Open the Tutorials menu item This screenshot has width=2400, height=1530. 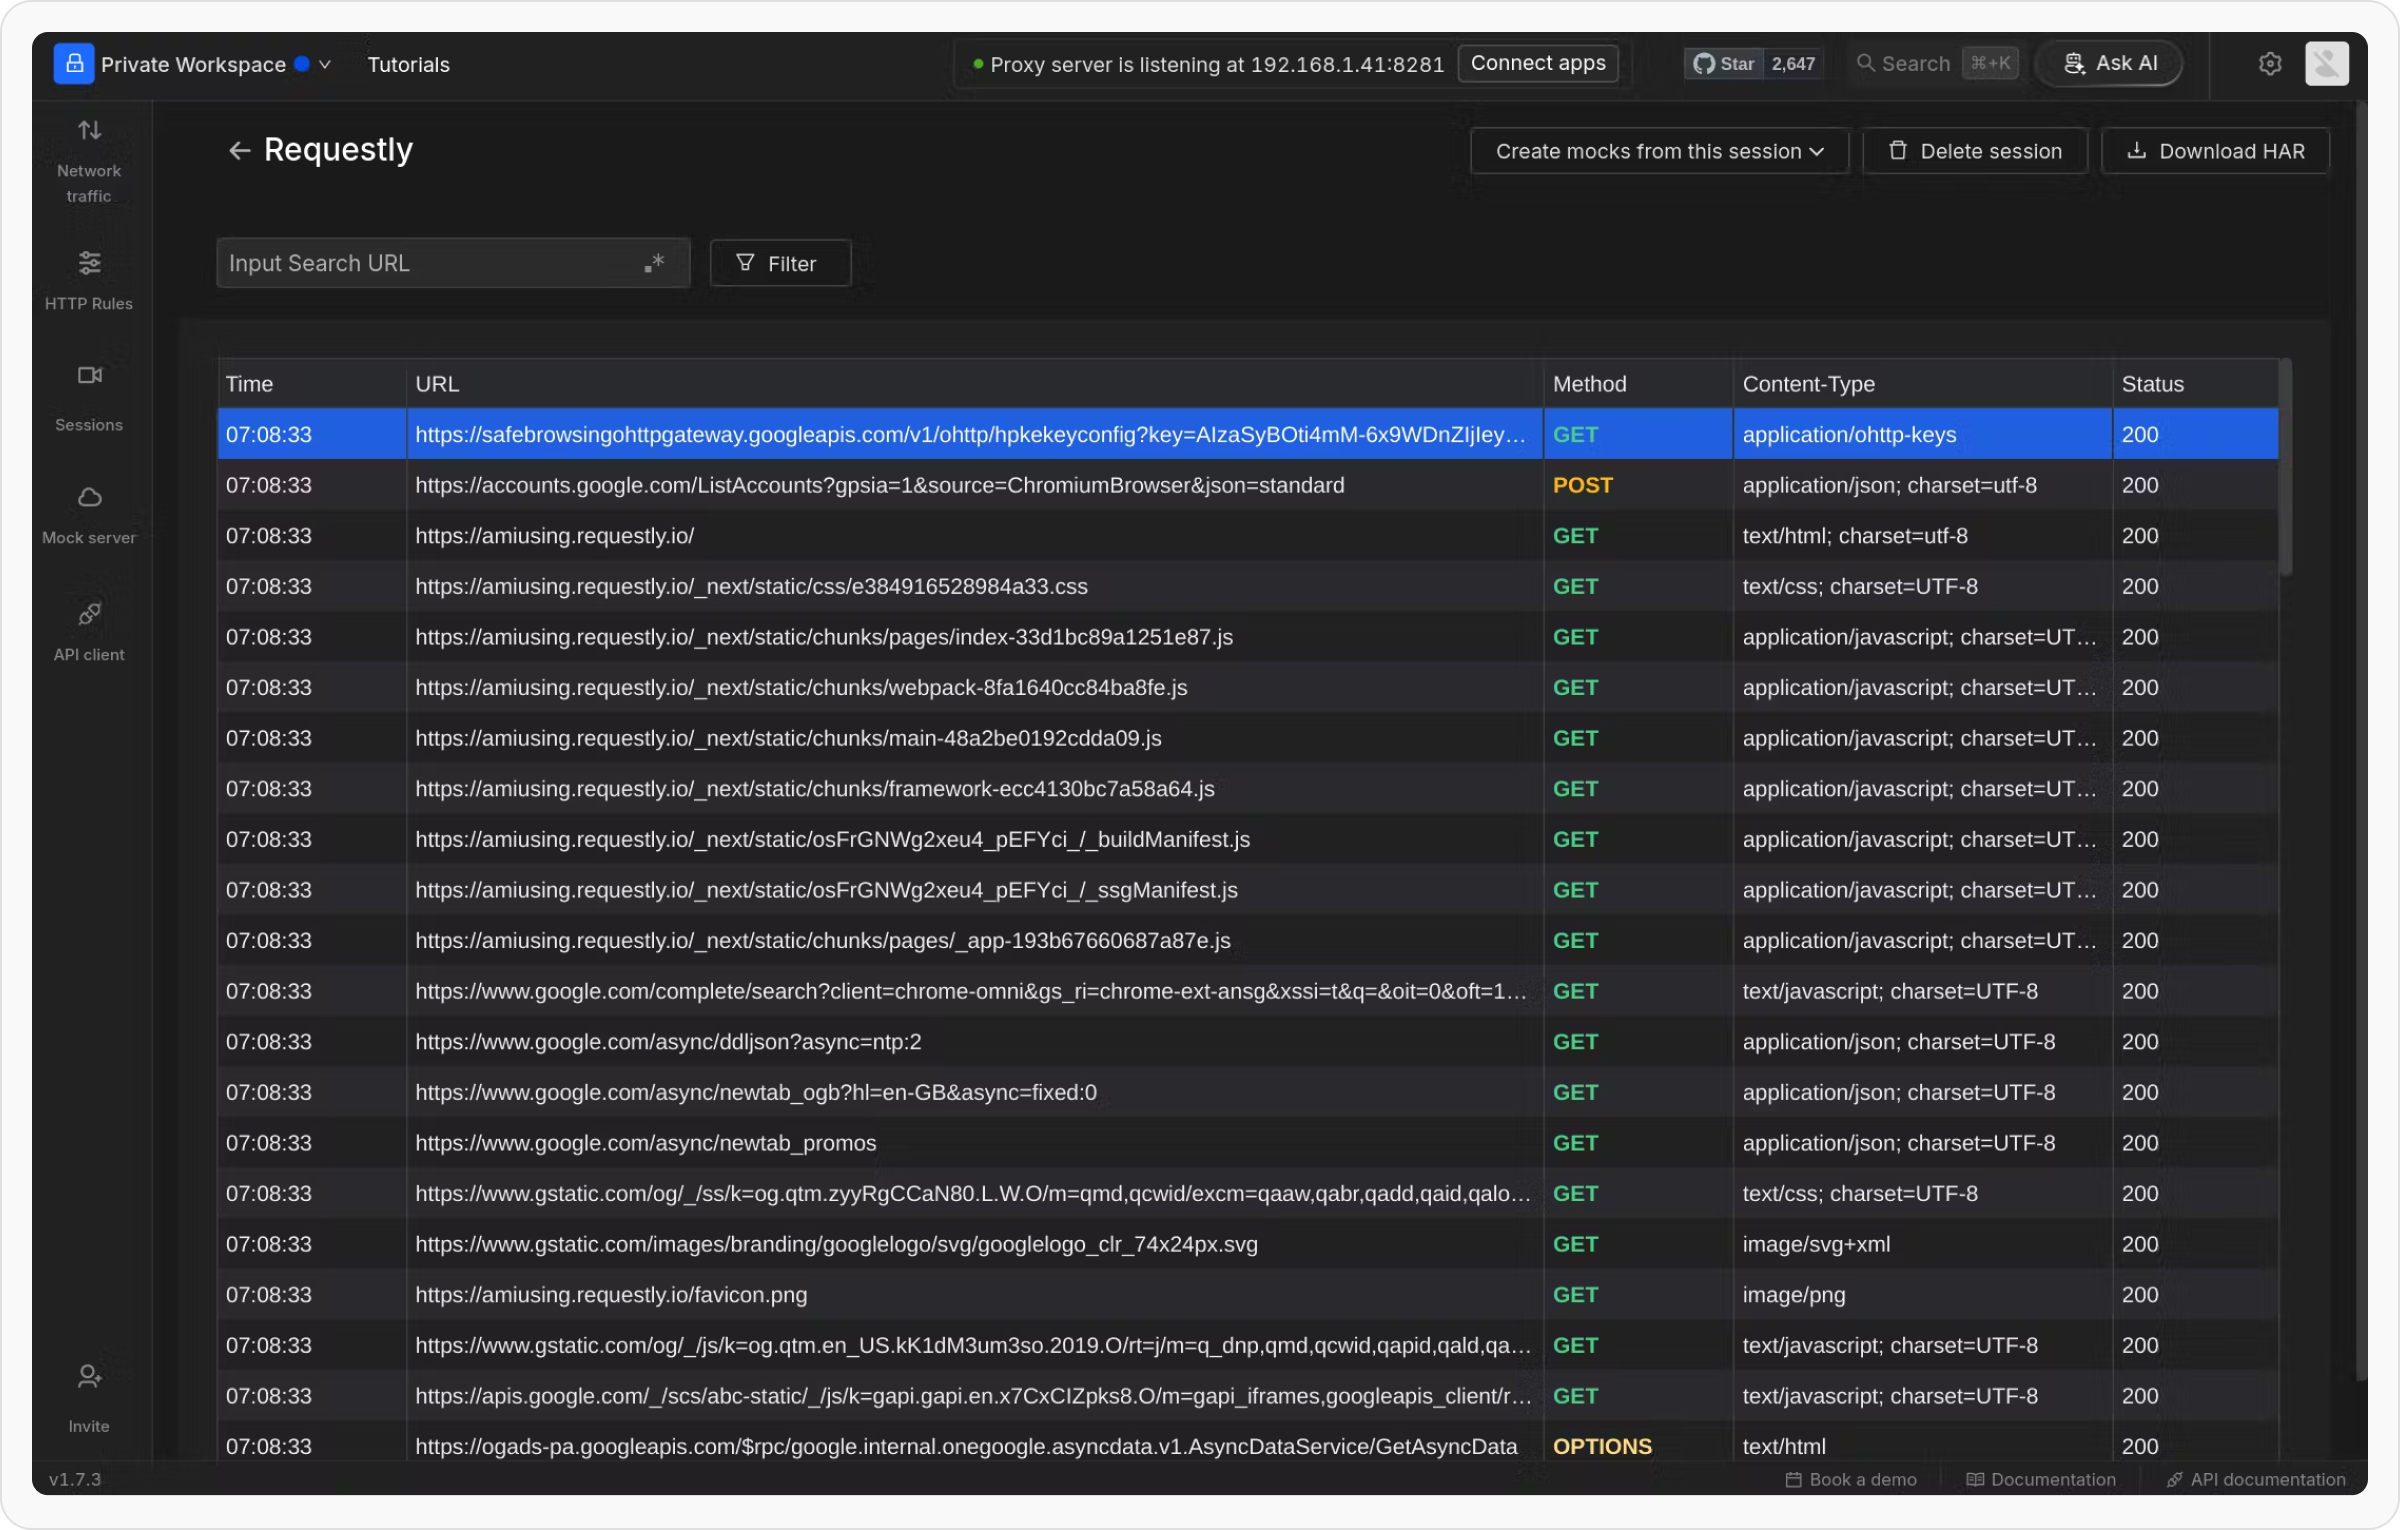(x=408, y=64)
